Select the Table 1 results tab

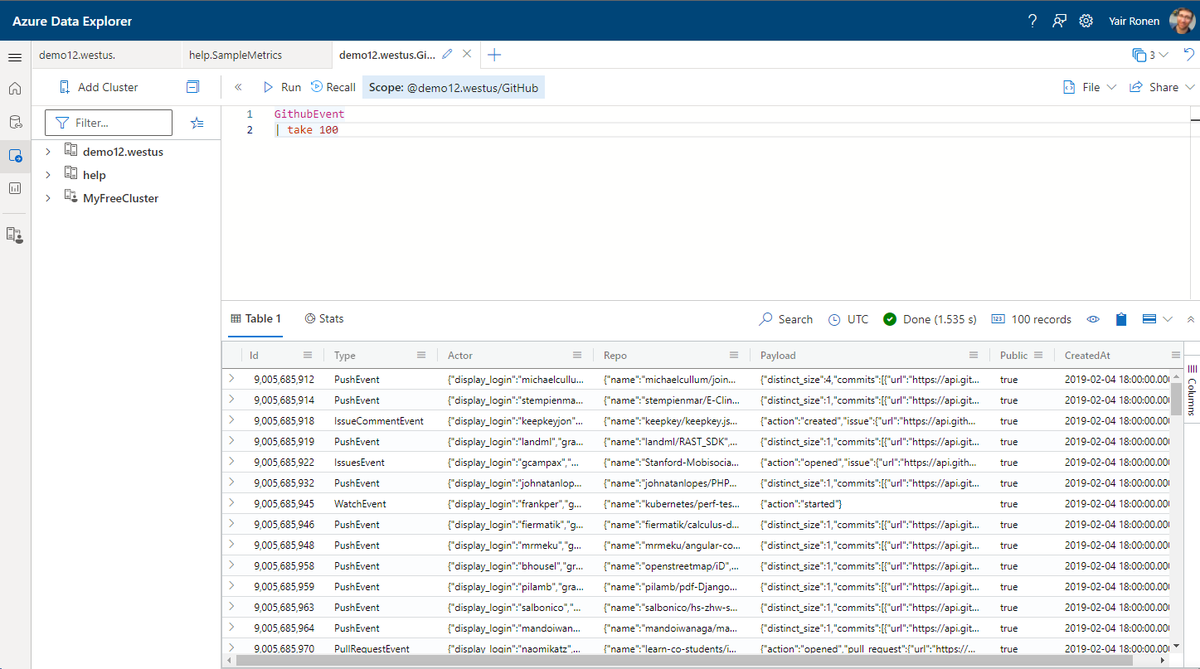256,319
